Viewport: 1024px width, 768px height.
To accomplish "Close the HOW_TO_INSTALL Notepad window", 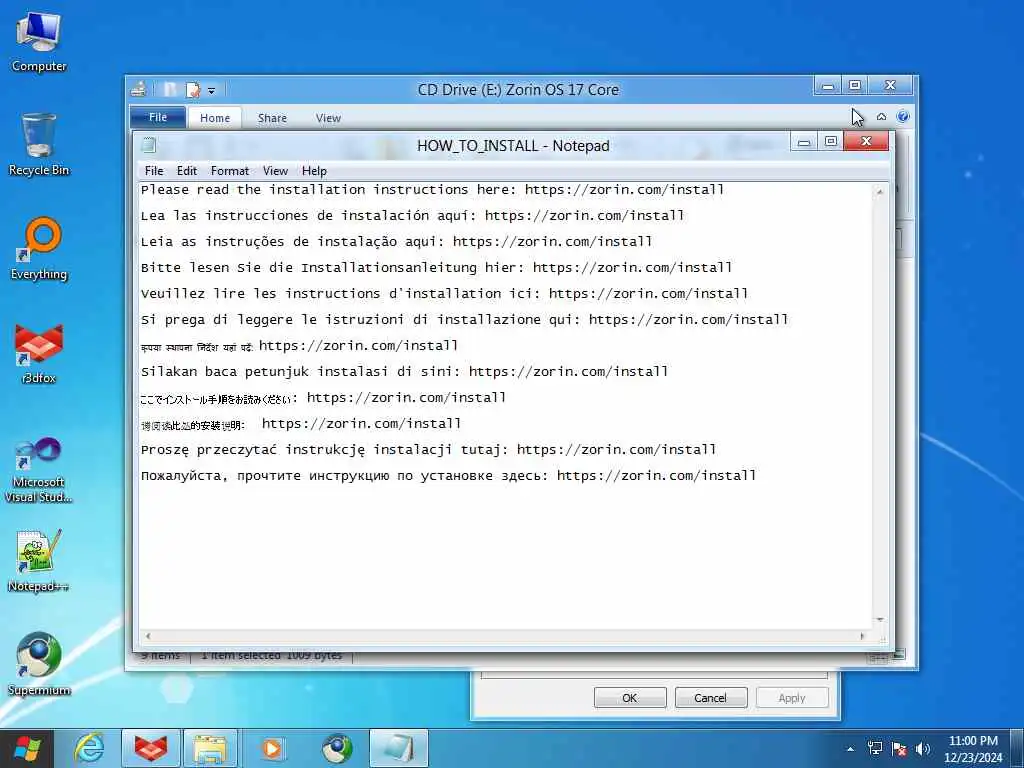I will coord(866,141).
